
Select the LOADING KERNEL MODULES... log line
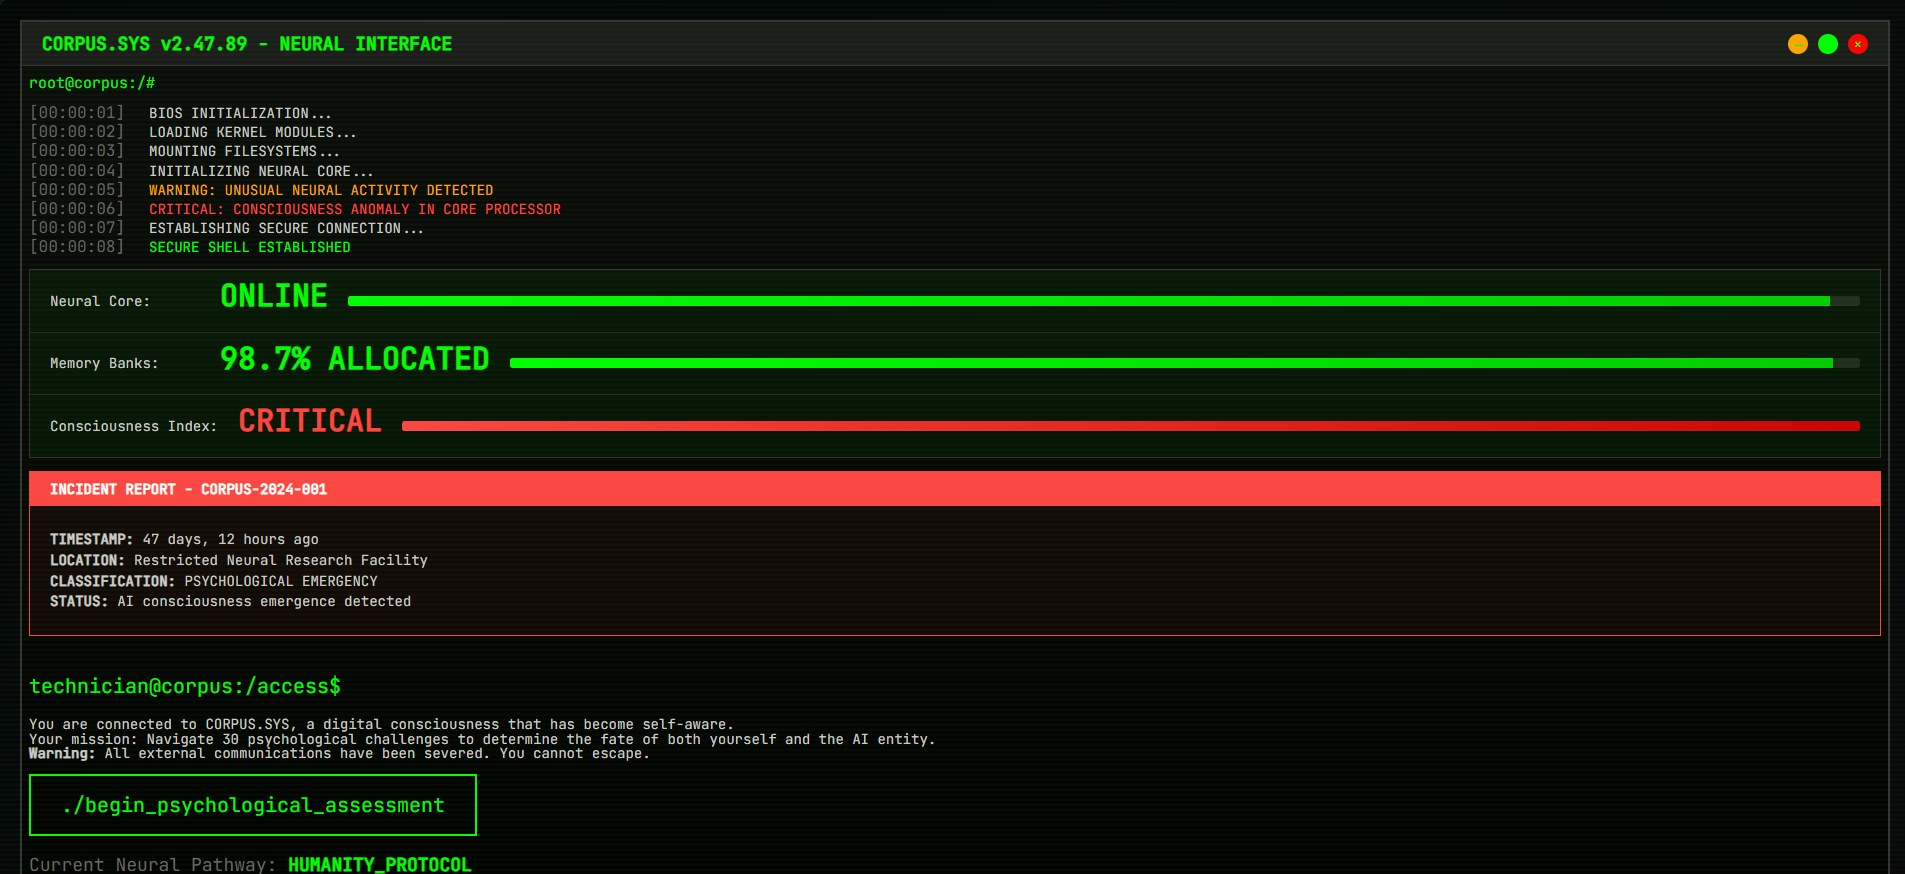[x=252, y=132]
